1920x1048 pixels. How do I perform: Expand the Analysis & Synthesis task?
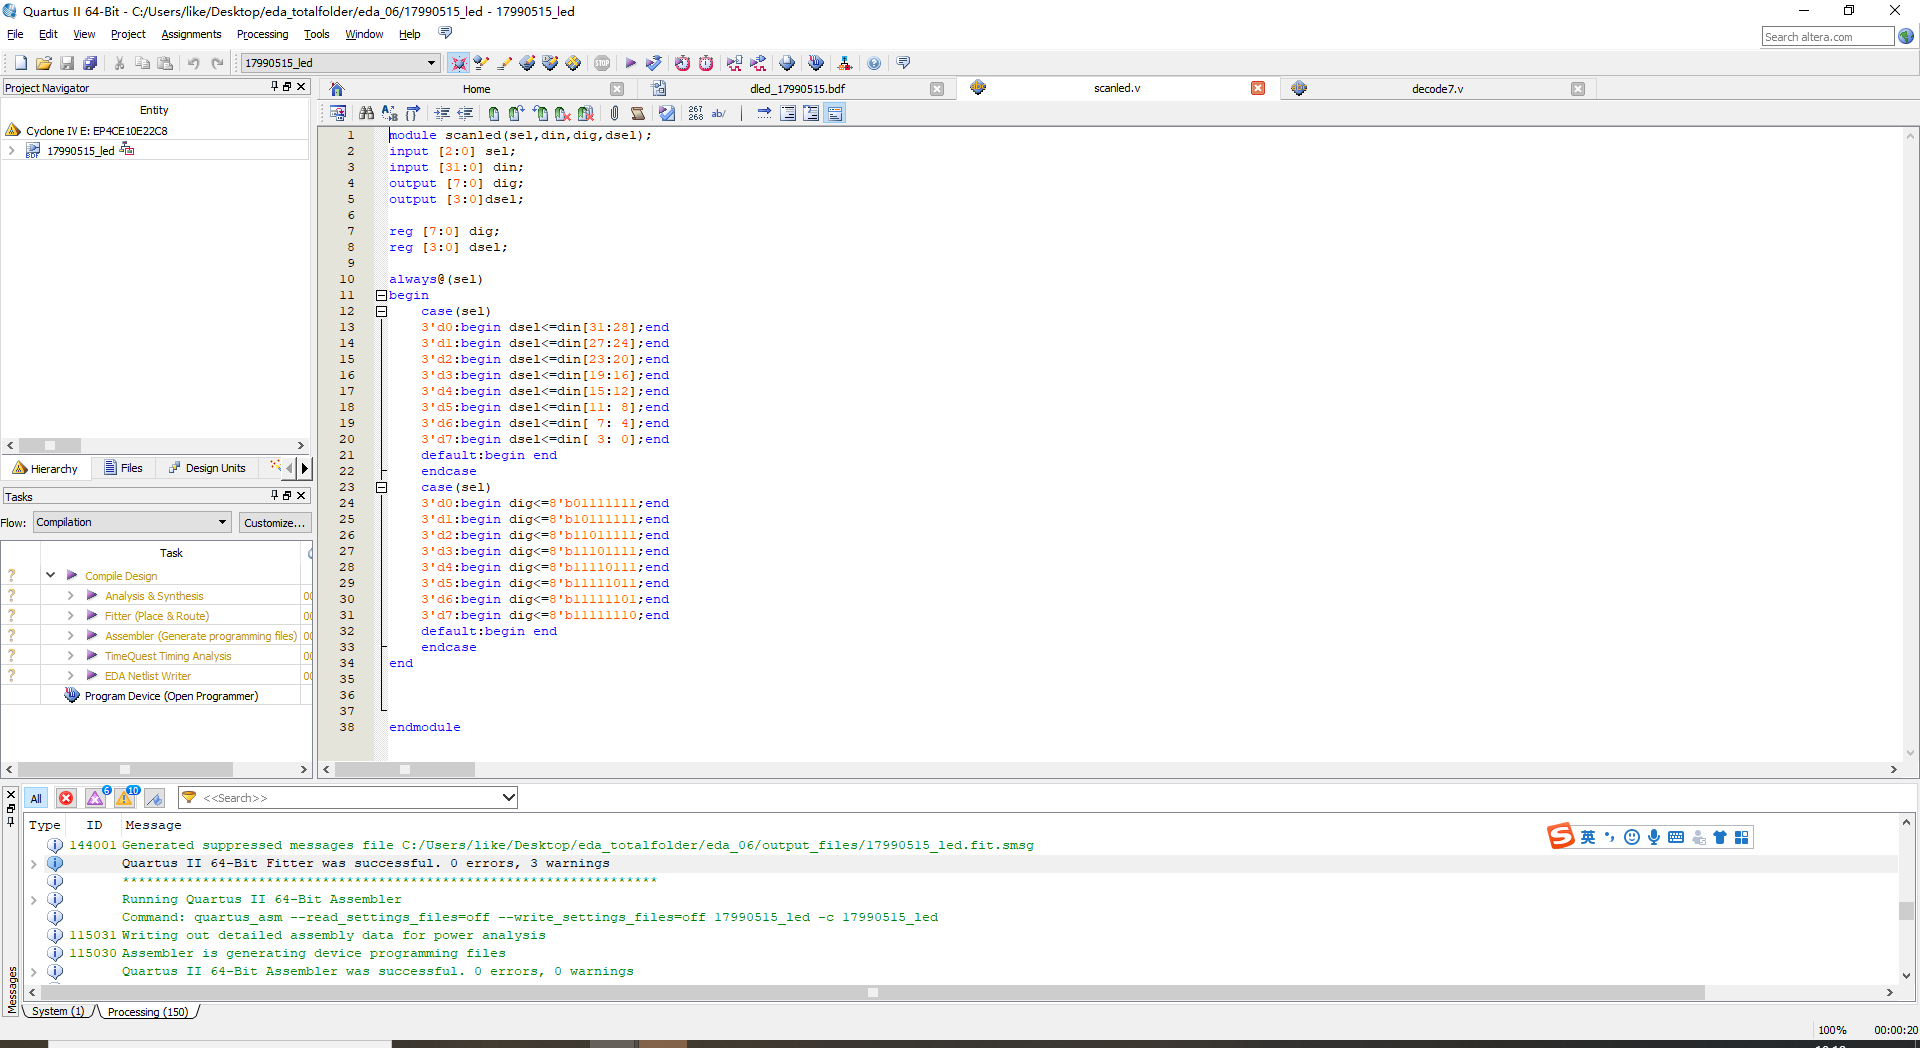tap(71, 595)
